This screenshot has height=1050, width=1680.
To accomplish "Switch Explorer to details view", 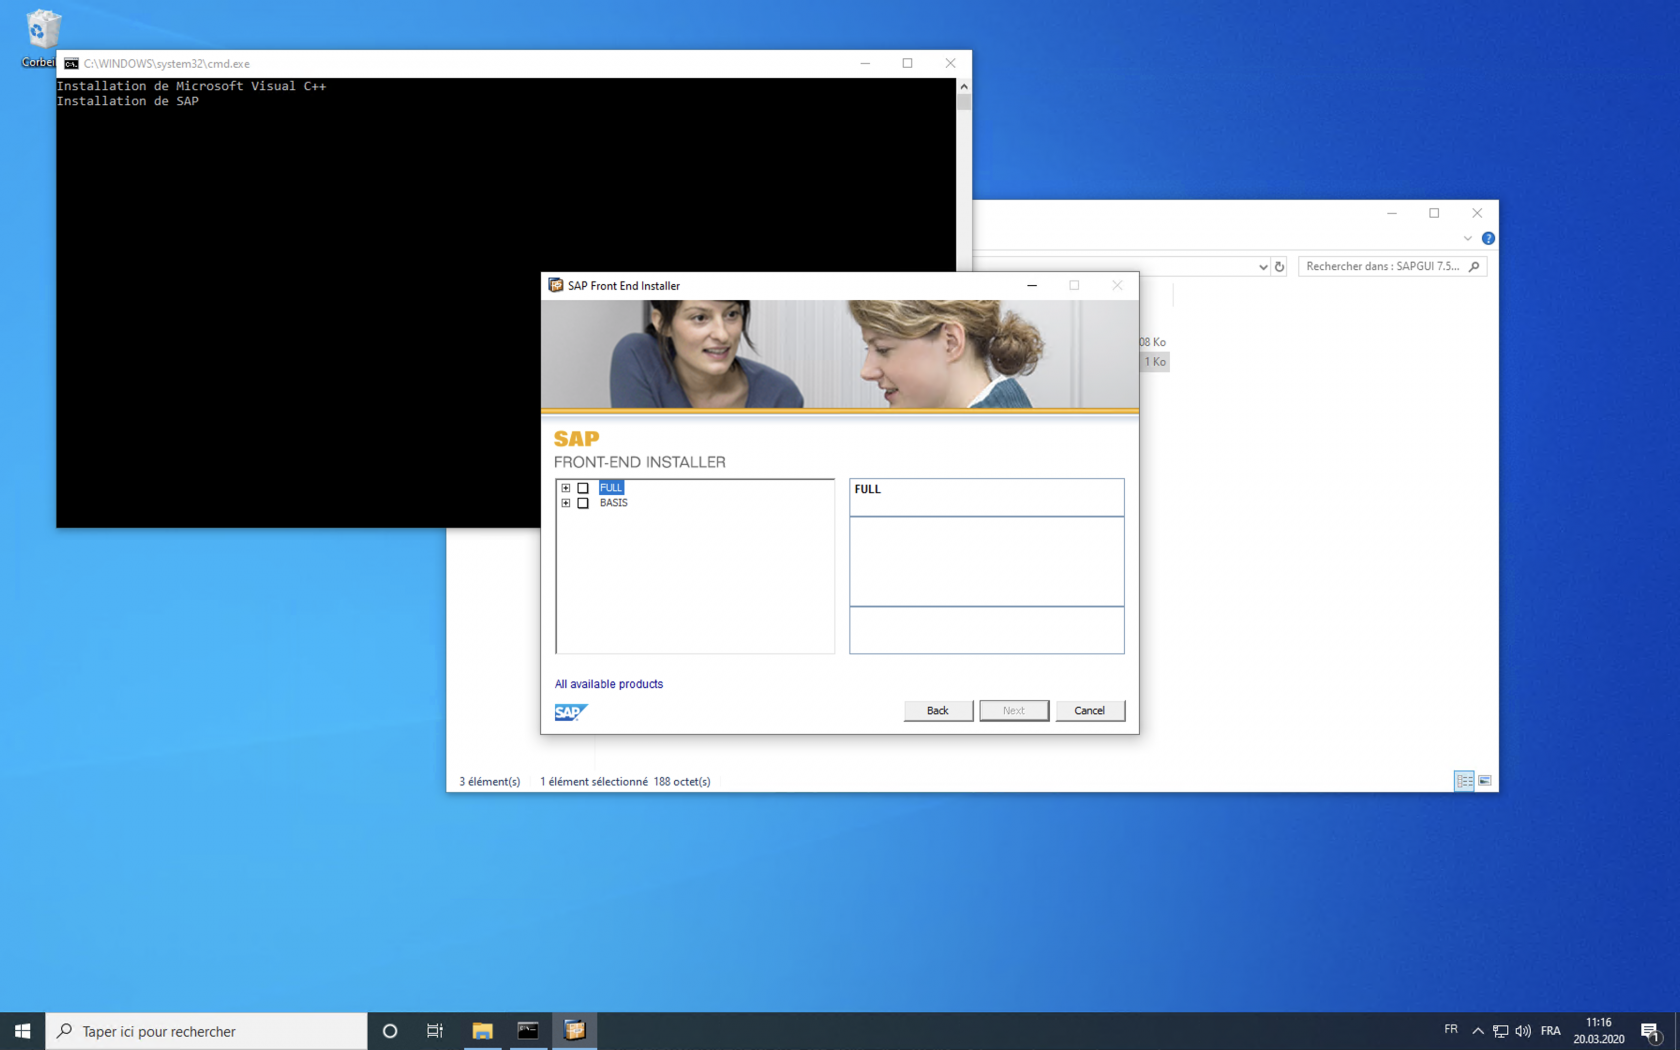I will [1464, 781].
